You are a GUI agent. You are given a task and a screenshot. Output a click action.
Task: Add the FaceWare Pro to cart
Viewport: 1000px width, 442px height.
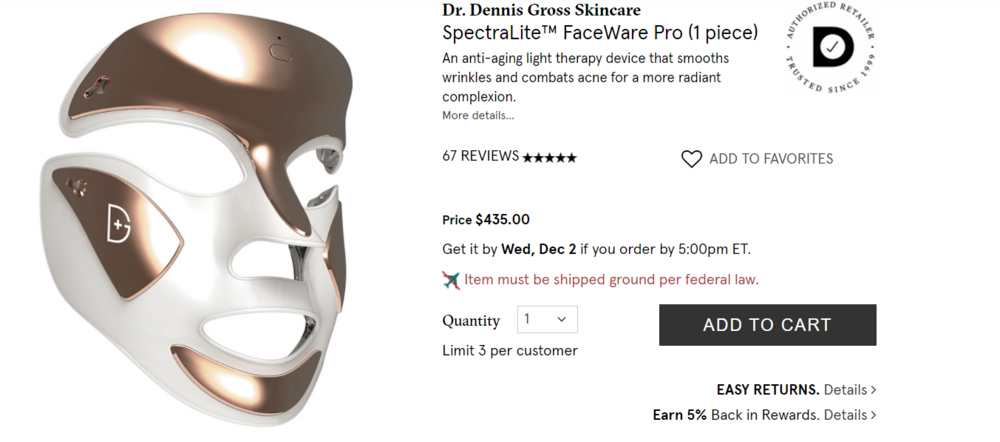(x=767, y=325)
